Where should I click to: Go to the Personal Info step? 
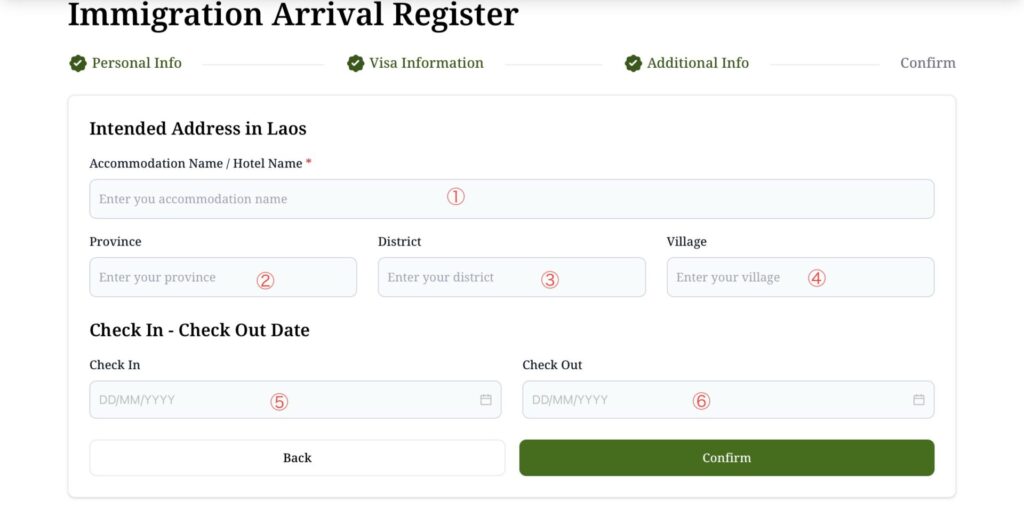pyautogui.click(x=137, y=63)
